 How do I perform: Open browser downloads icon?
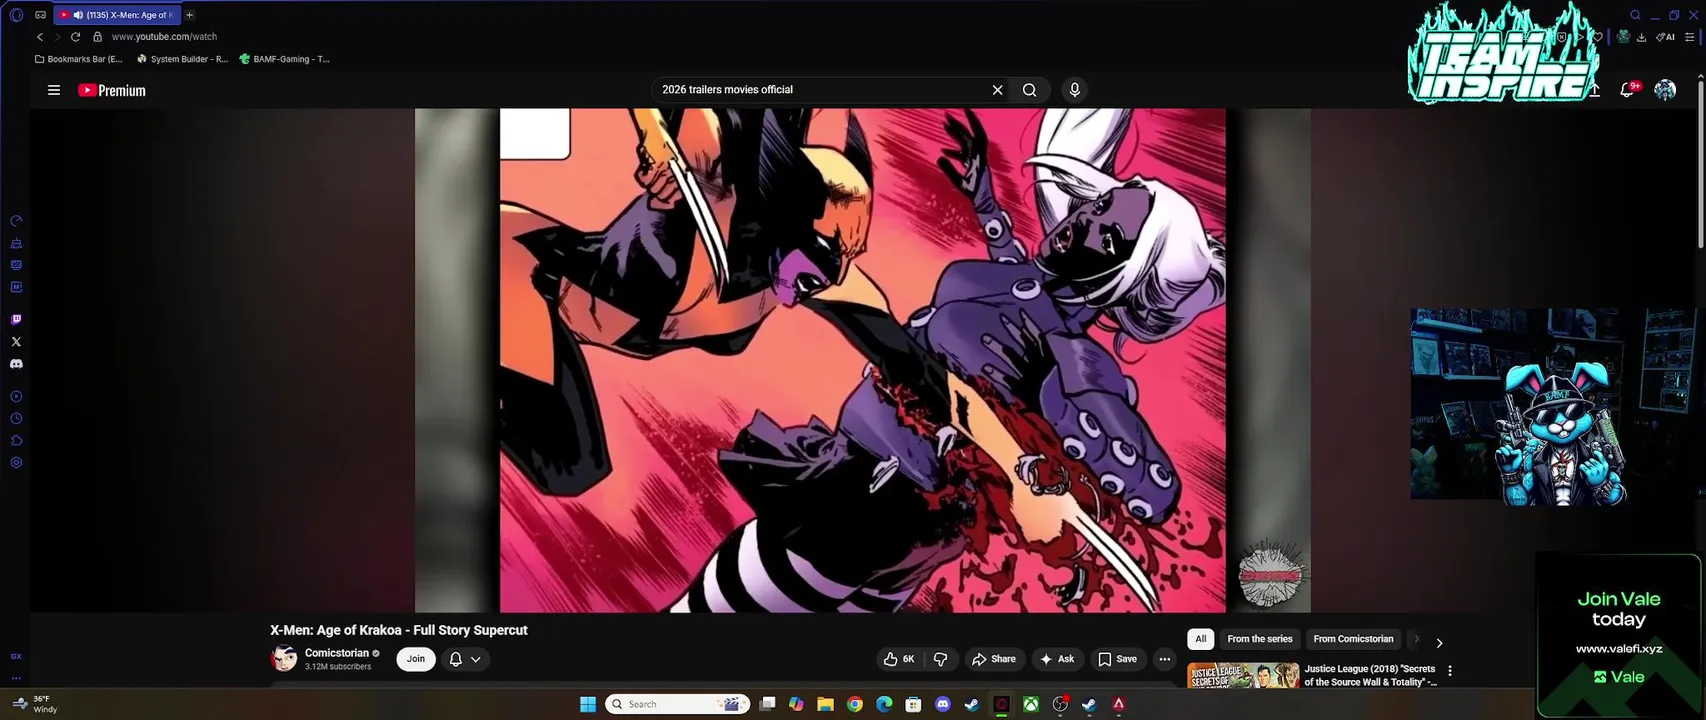(x=1642, y=37)
